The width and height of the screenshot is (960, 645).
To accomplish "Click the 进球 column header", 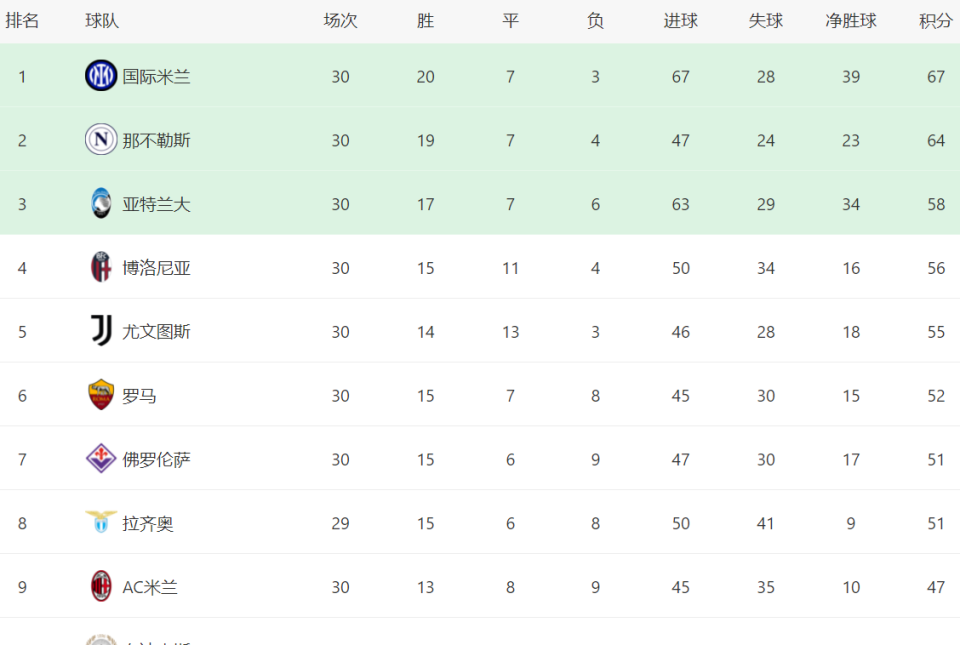I will coord(680,21).
